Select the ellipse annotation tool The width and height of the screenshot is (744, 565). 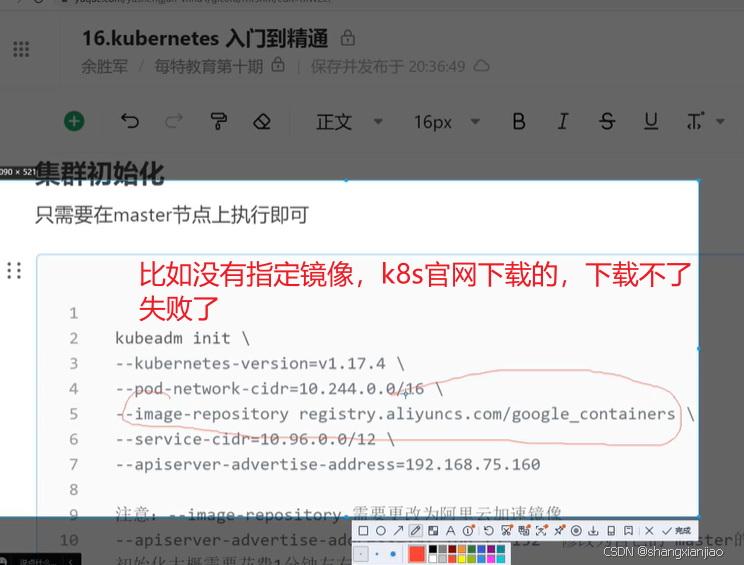pyautogui.click(x=381, y=530)
